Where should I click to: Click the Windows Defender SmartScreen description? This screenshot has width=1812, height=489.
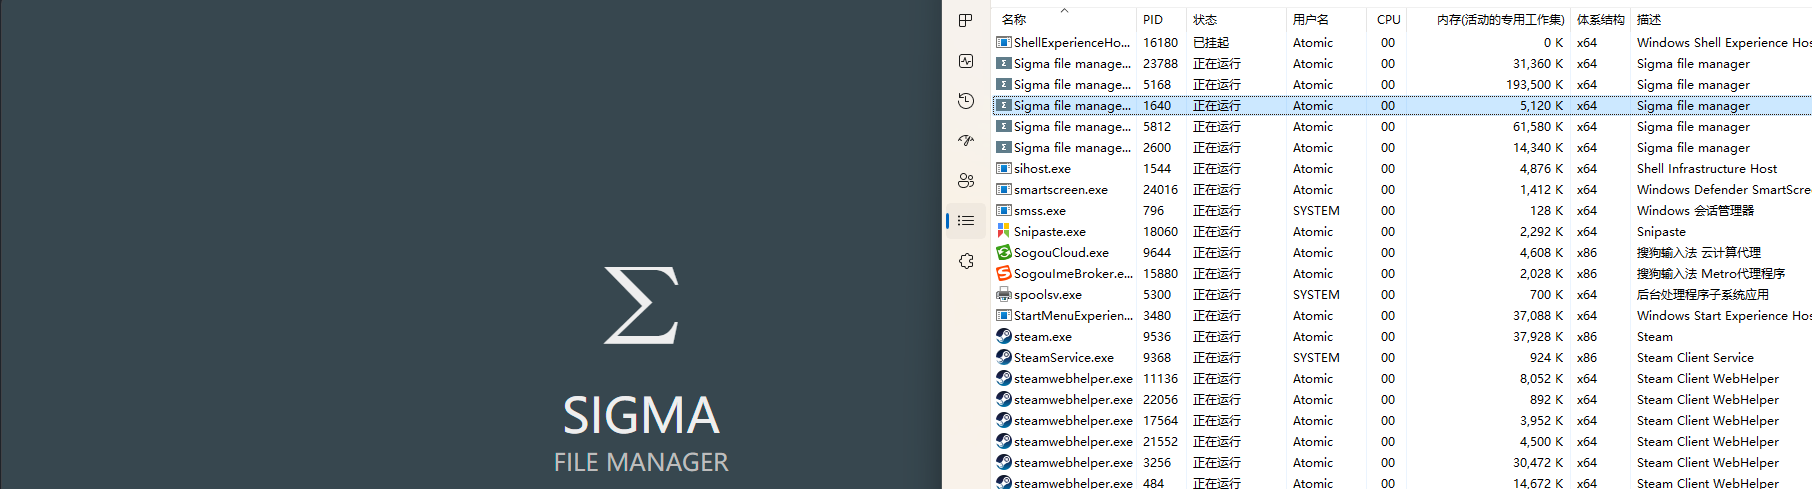click(1724, 189)
